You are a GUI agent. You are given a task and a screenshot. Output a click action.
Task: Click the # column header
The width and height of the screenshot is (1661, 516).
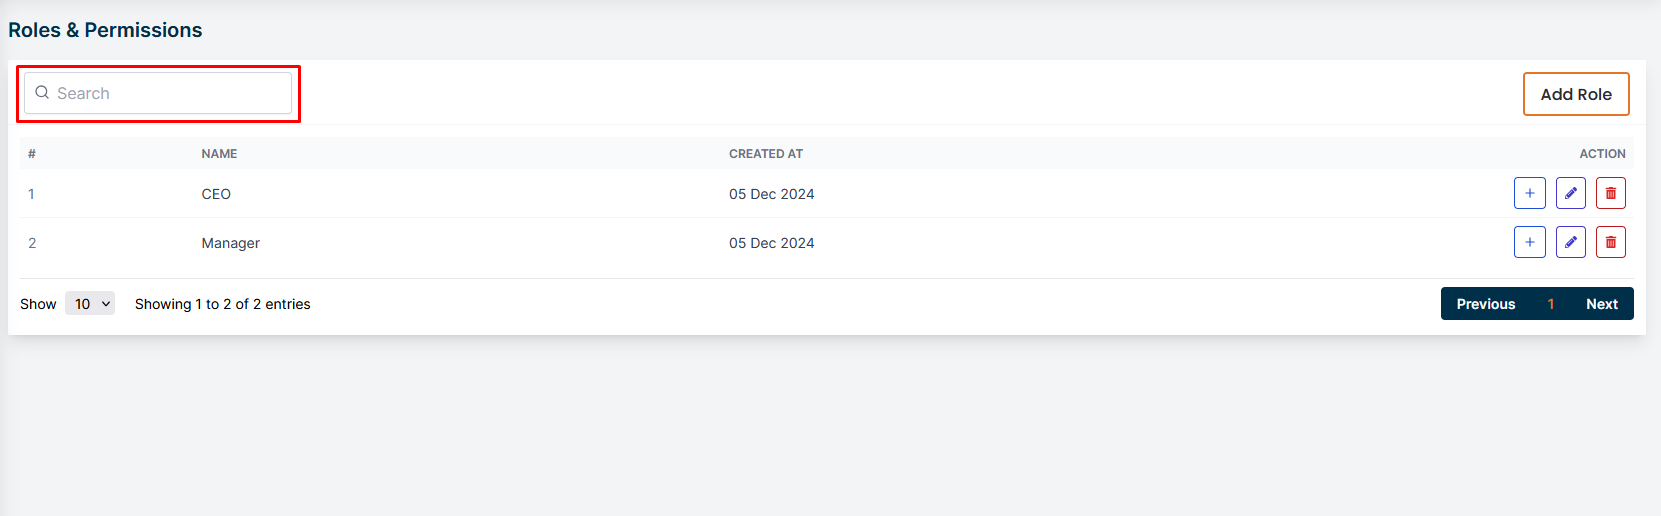pos(32,154)
